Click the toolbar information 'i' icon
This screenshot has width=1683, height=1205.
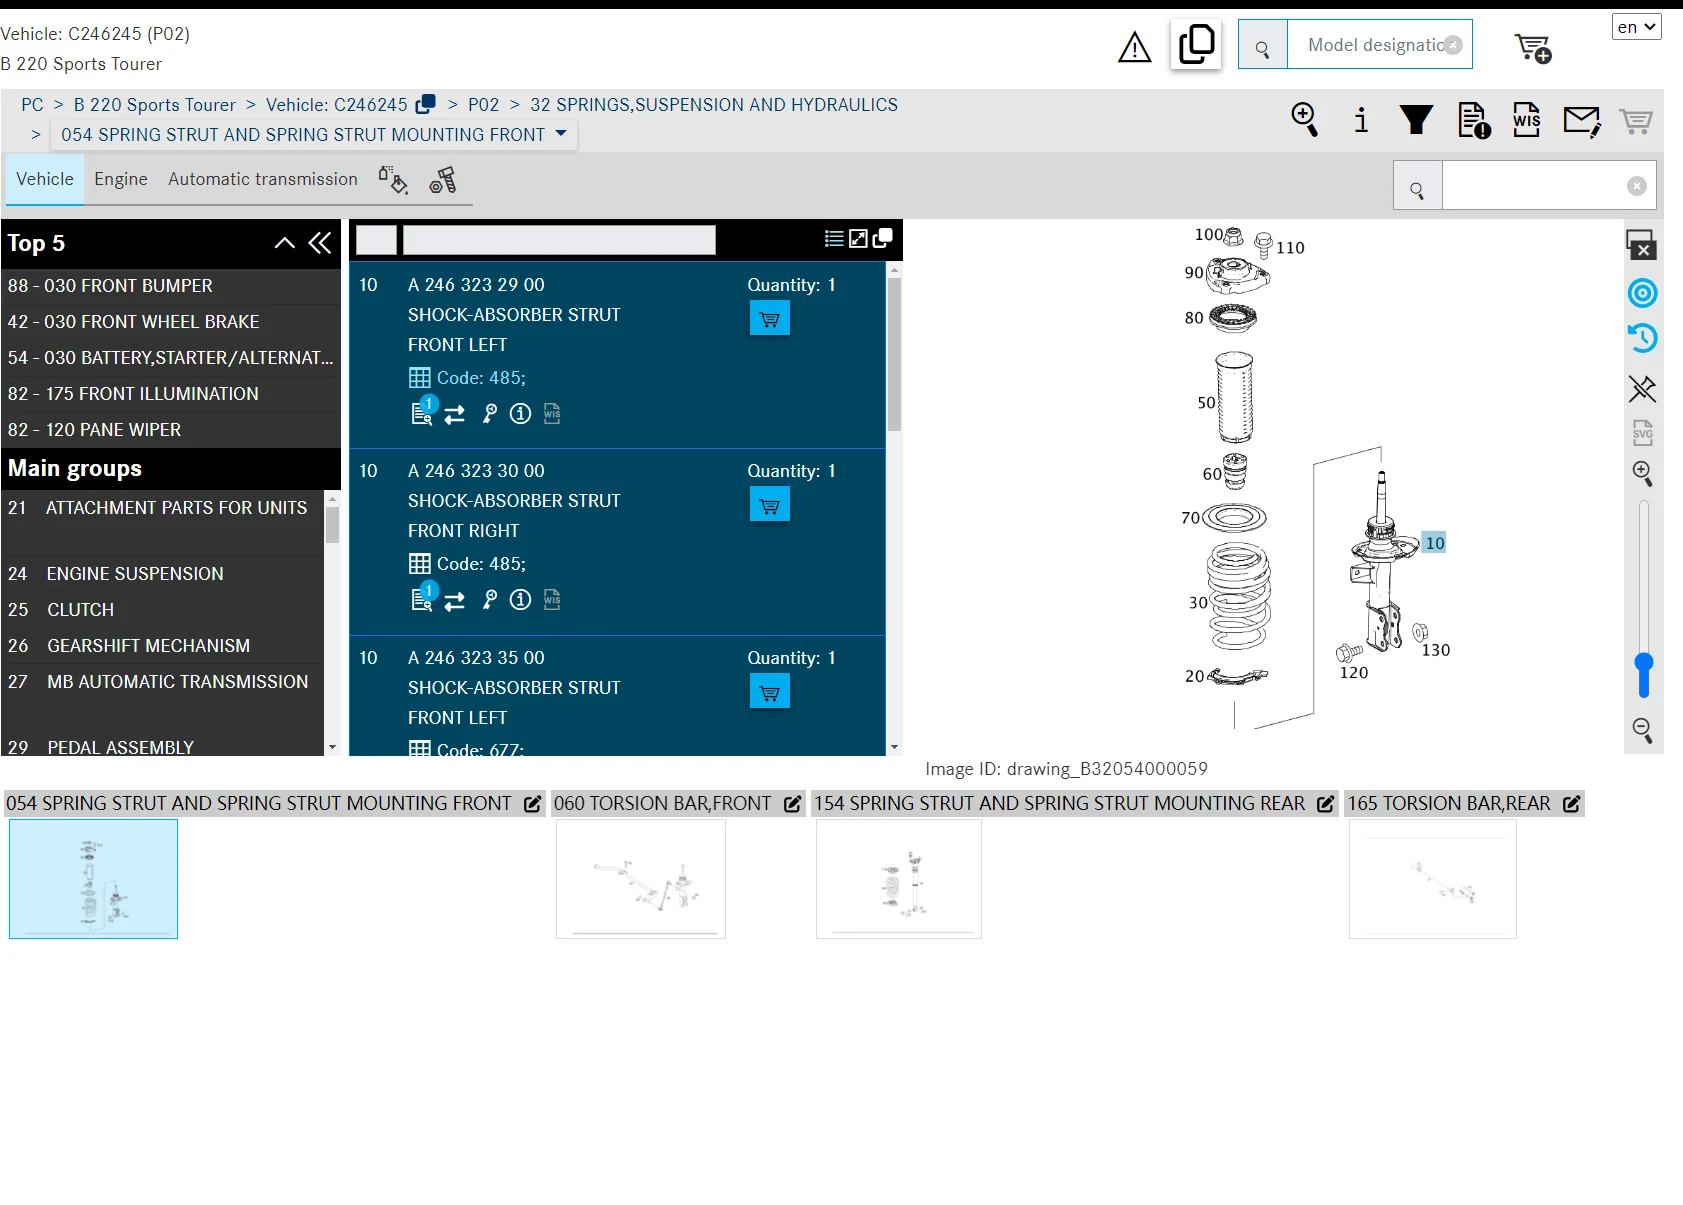click(1361, 120)
